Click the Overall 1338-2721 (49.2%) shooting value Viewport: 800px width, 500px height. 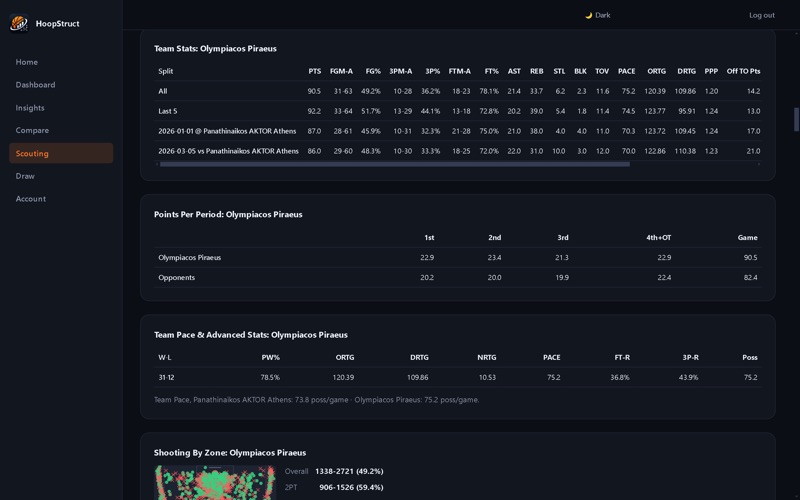pyautogui.click(x=349, y=471)
